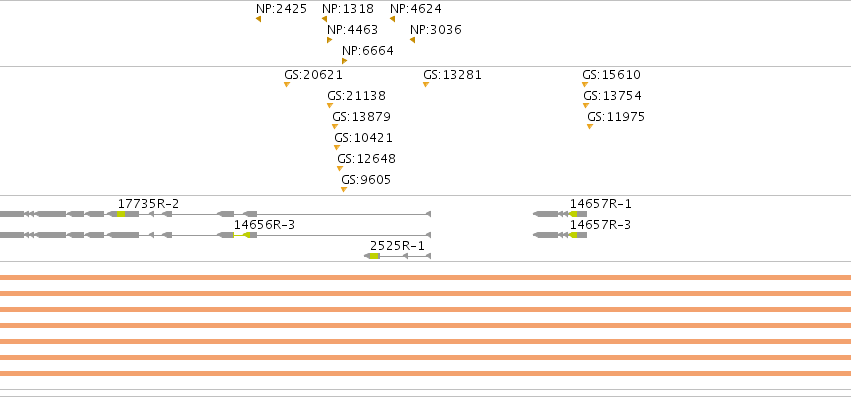Click the 2525R-1 green exon block

click(x=374, y=256)
